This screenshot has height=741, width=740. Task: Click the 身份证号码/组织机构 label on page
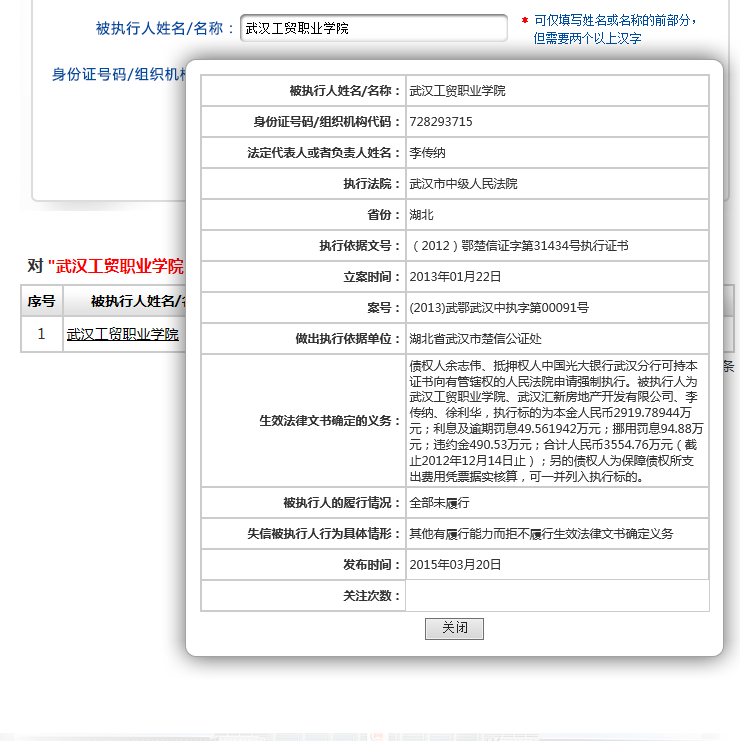pos(119,75)
